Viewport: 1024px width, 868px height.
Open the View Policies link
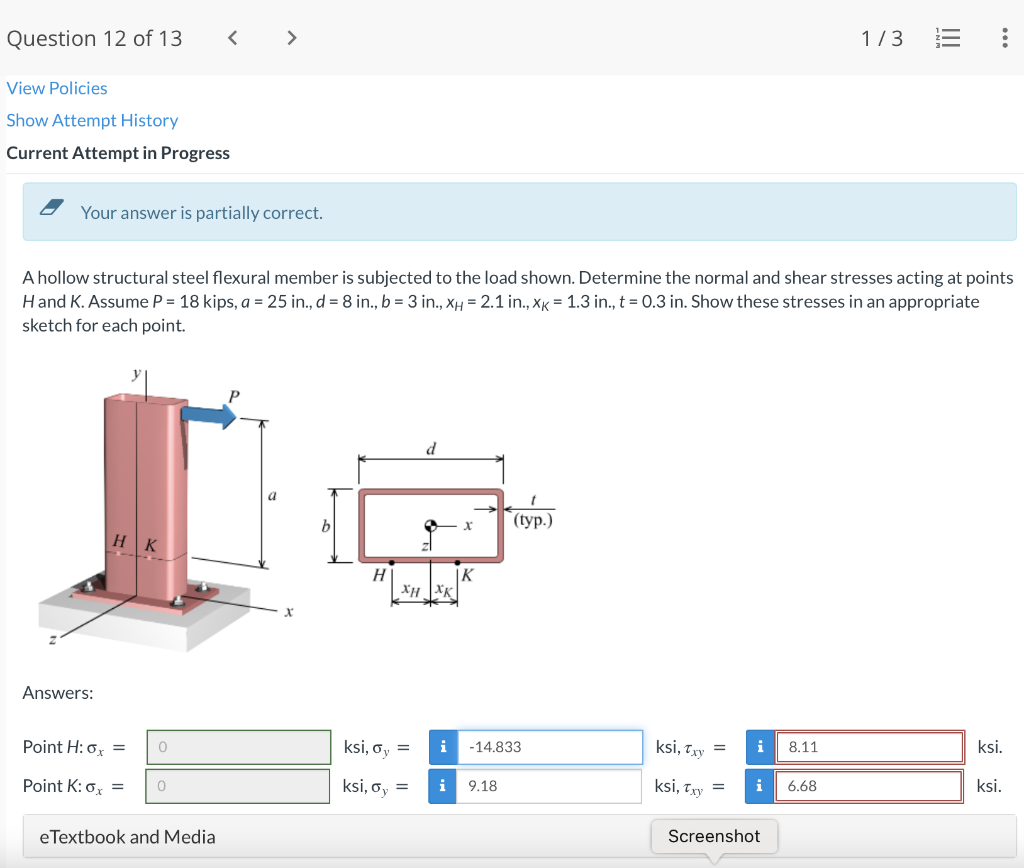point(57,88)
